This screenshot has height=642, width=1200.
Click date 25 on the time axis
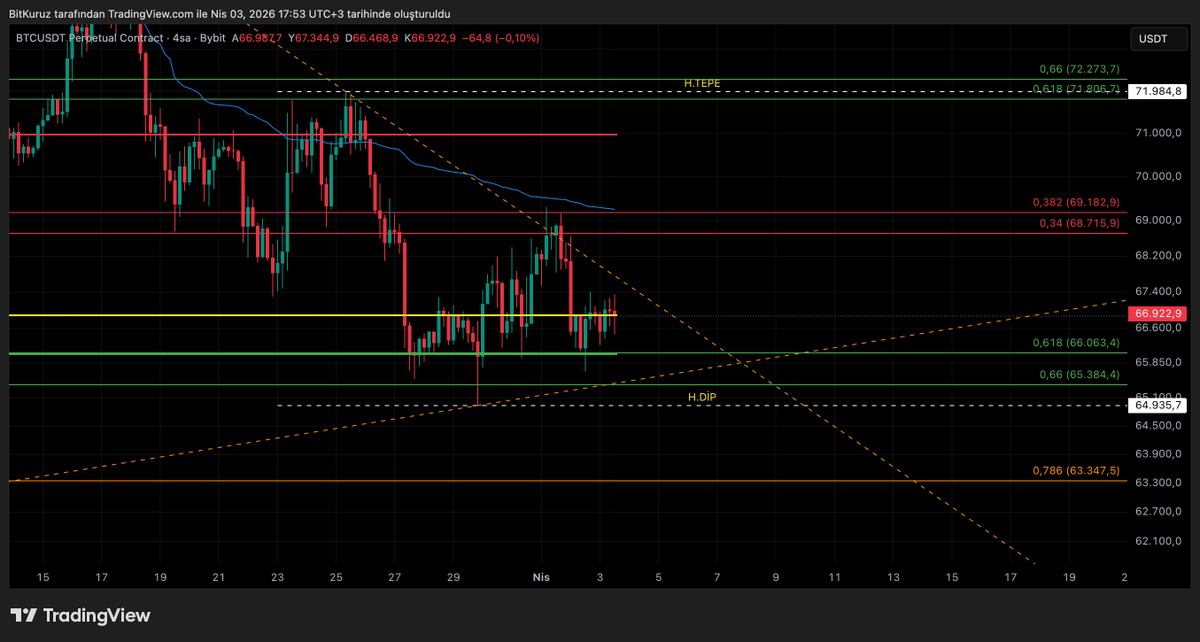coord(336,577)
